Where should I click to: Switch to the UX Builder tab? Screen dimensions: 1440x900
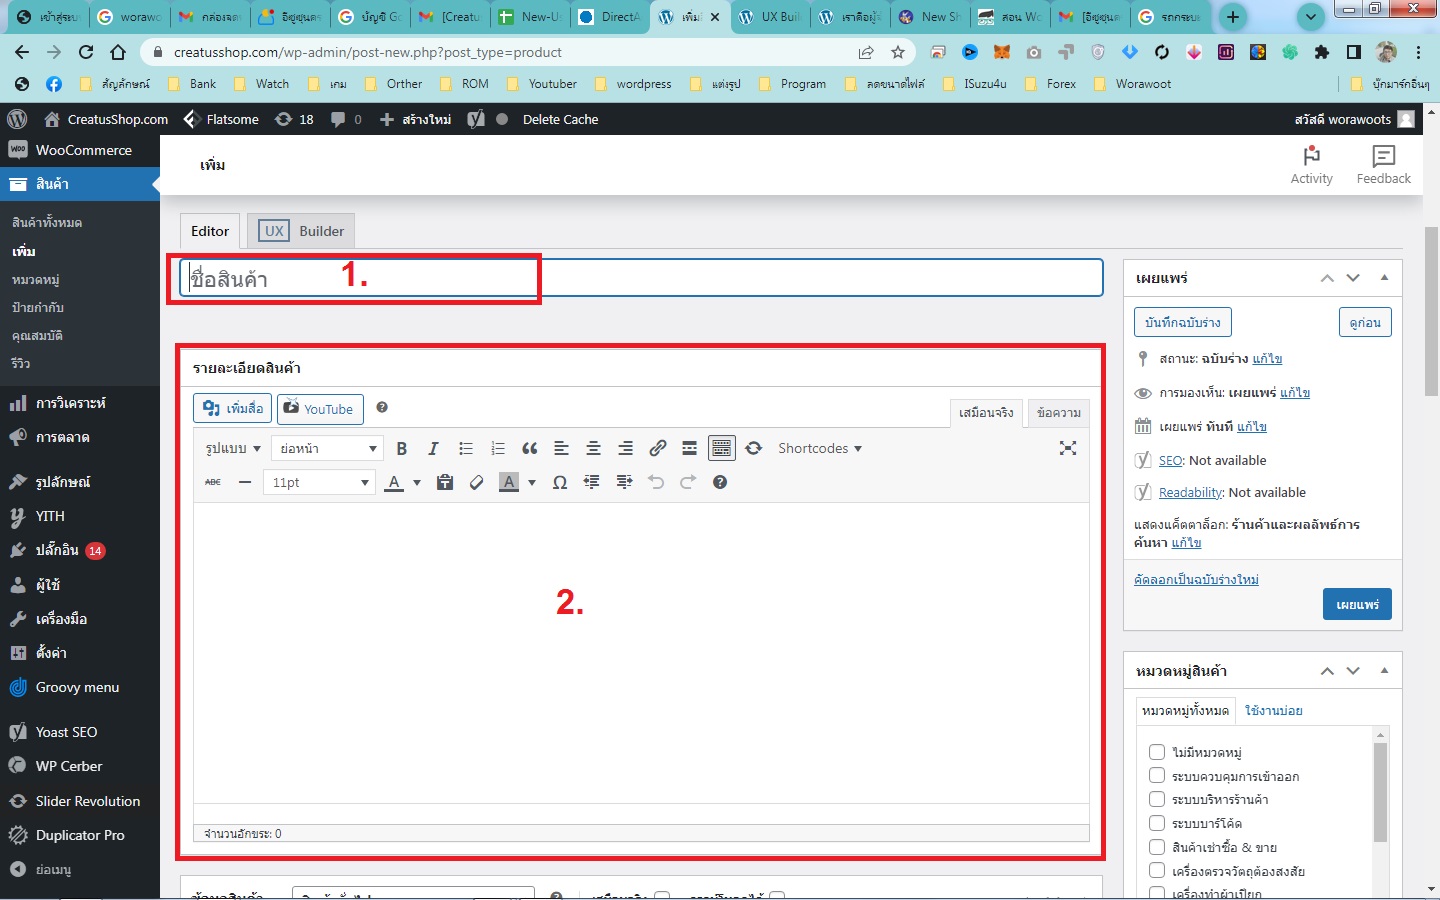pyautogui.click(x=302, y=231)
